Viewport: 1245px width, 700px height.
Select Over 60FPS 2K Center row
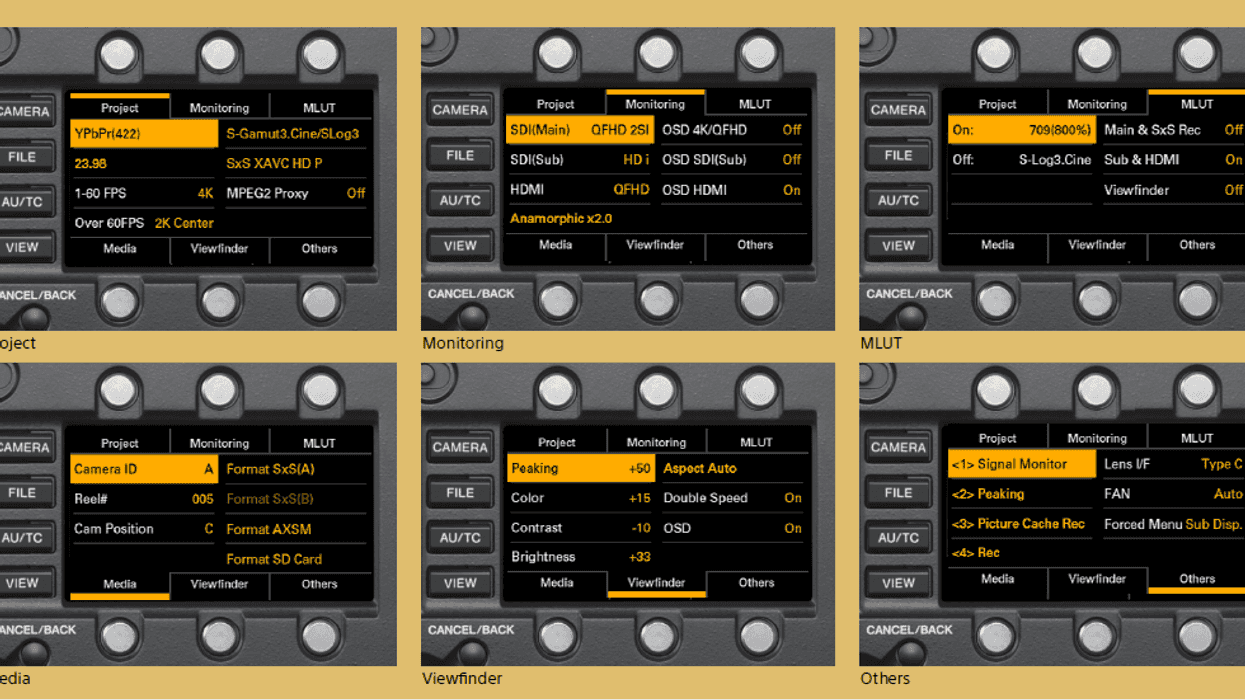[144, 223]
